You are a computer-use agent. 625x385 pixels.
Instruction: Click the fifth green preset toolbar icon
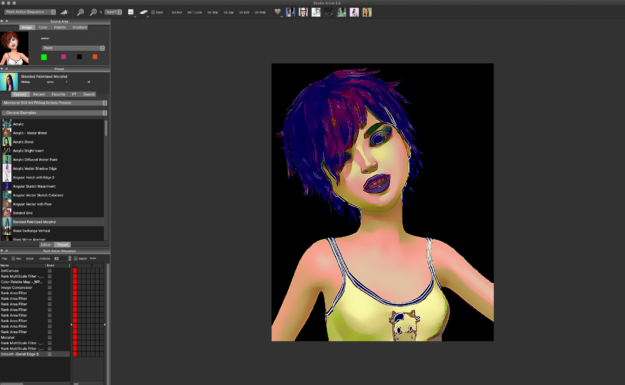click(342, 12)
